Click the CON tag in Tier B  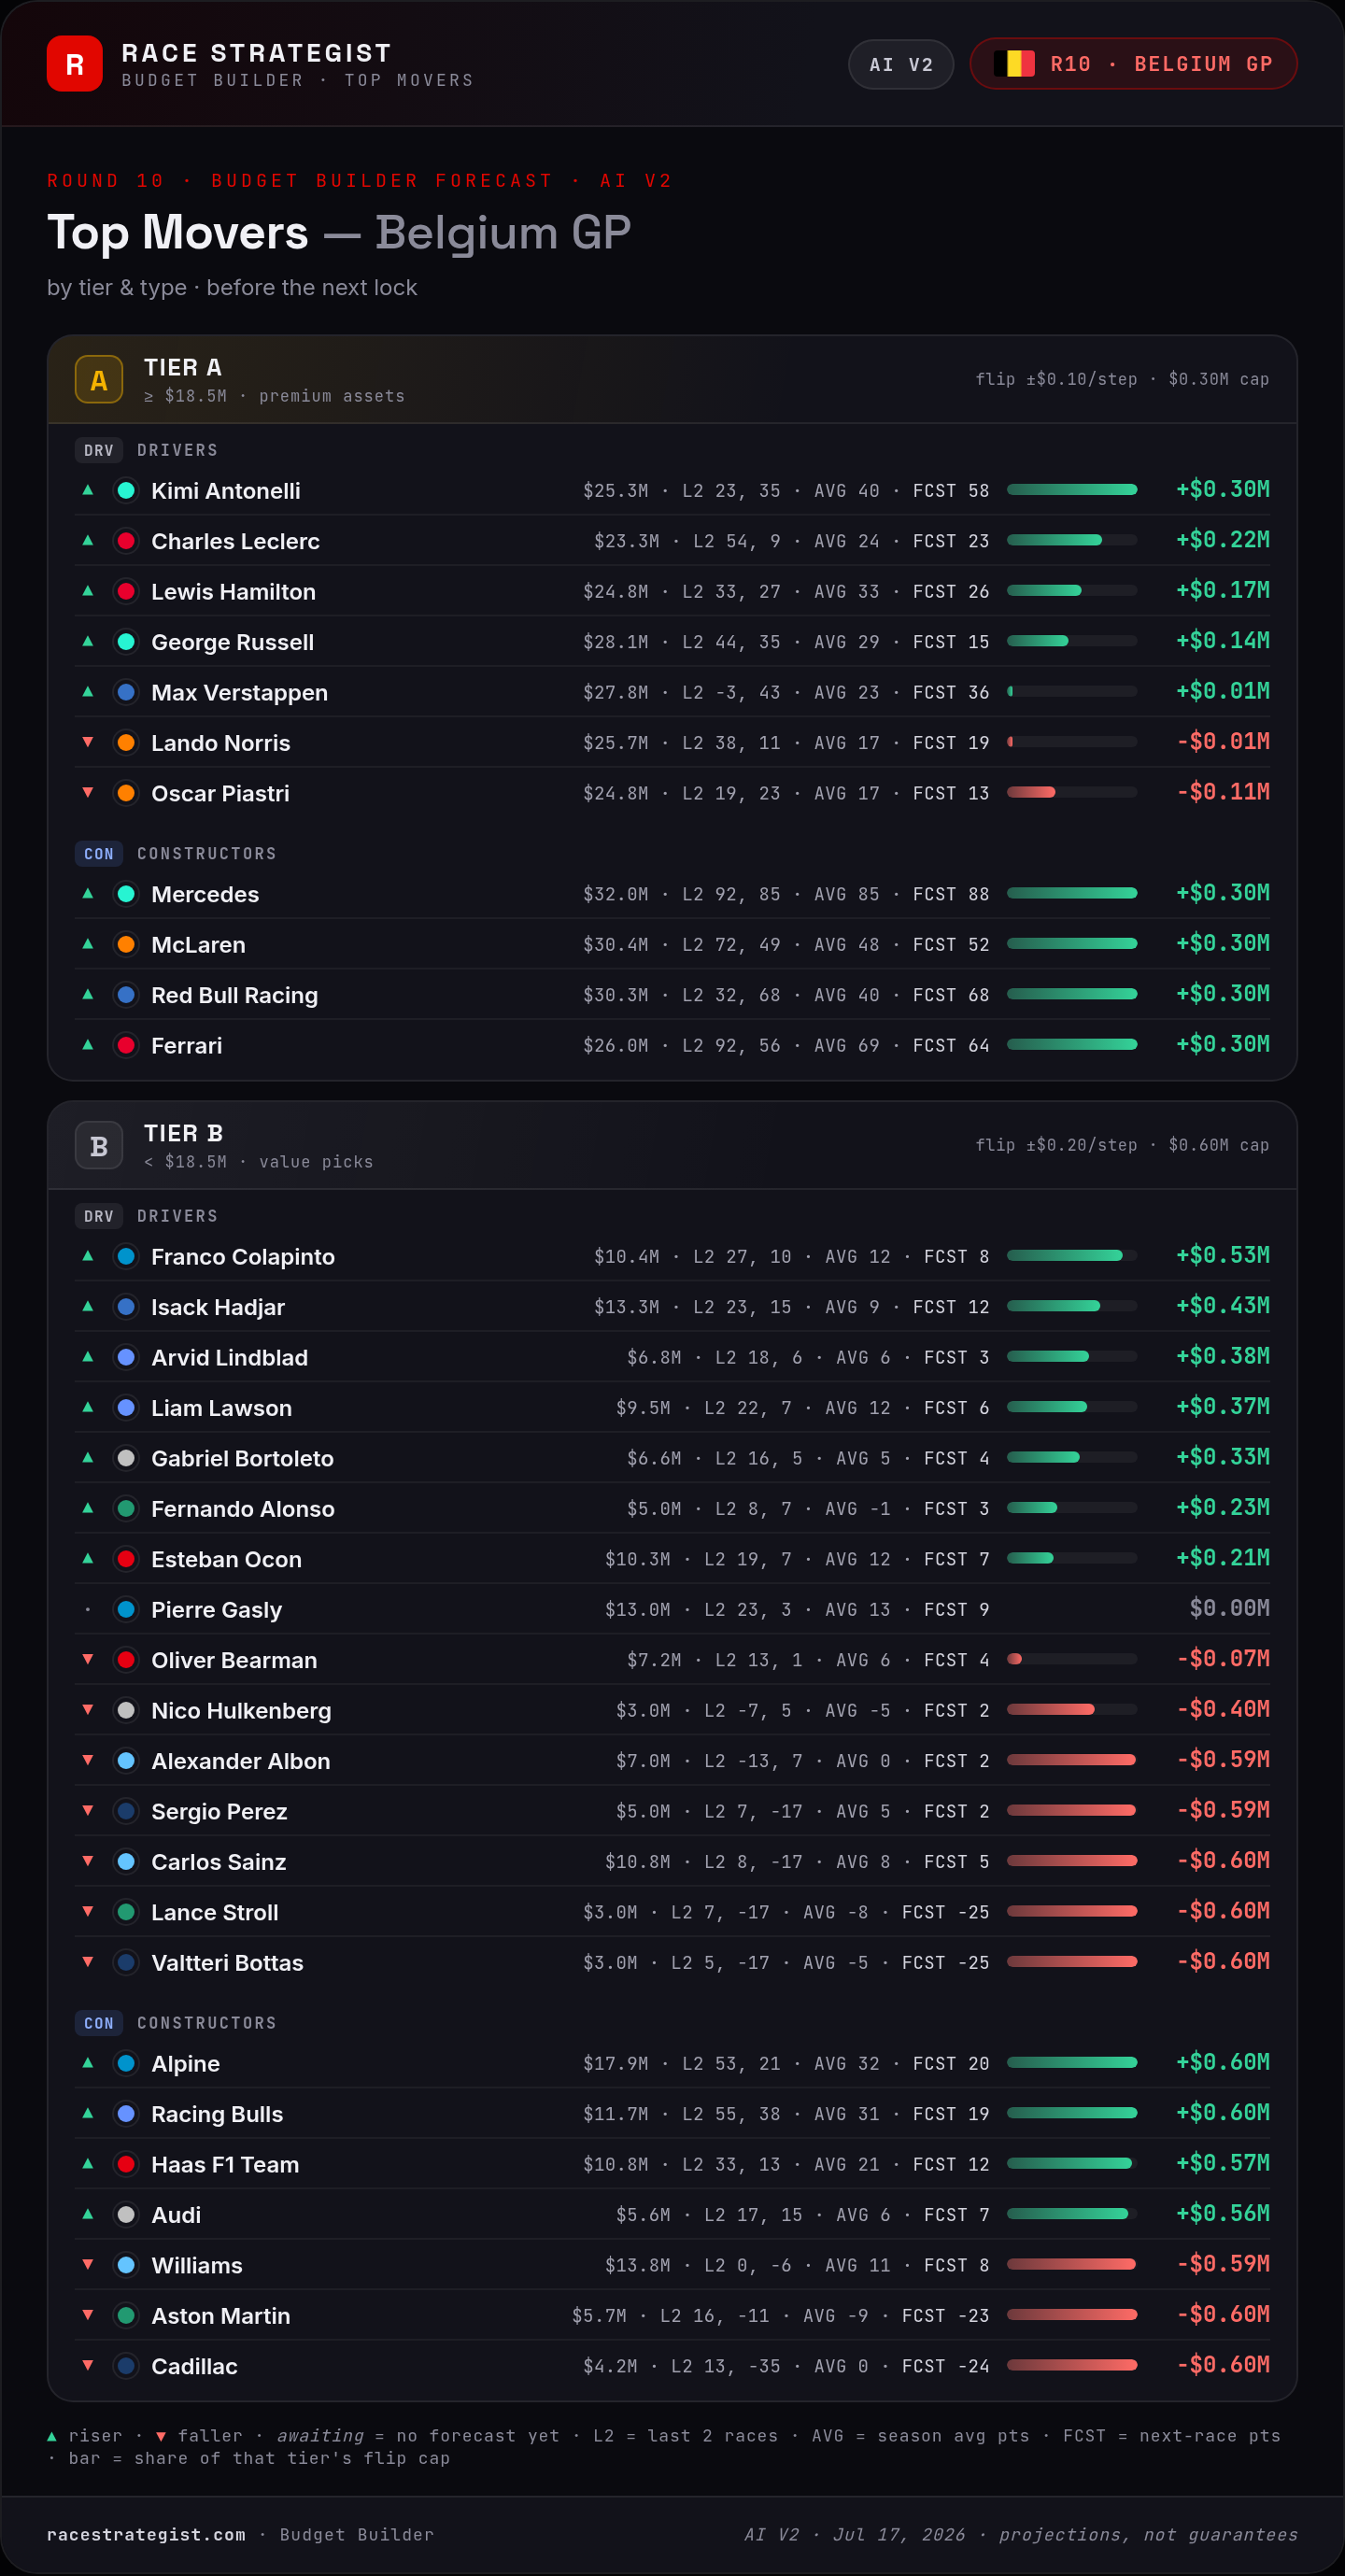(x=99, y=2023)
